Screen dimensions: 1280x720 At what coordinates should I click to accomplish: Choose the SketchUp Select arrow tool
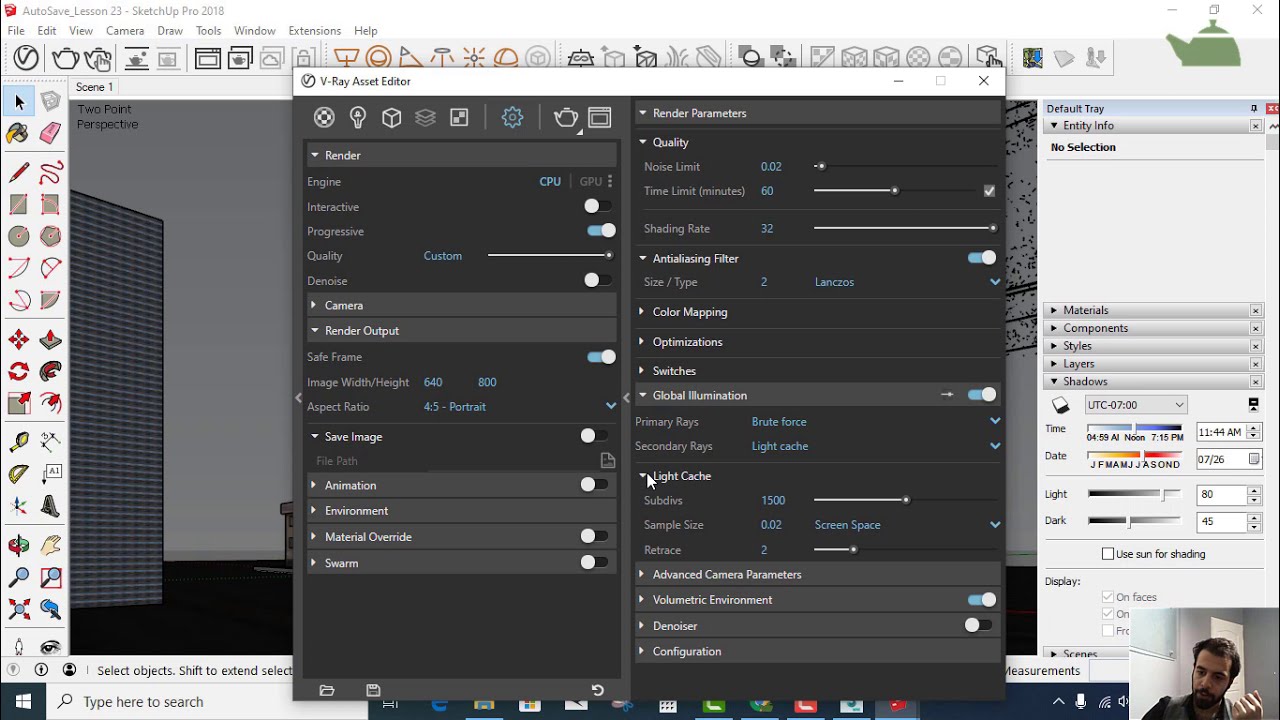(x=19, y=102)
